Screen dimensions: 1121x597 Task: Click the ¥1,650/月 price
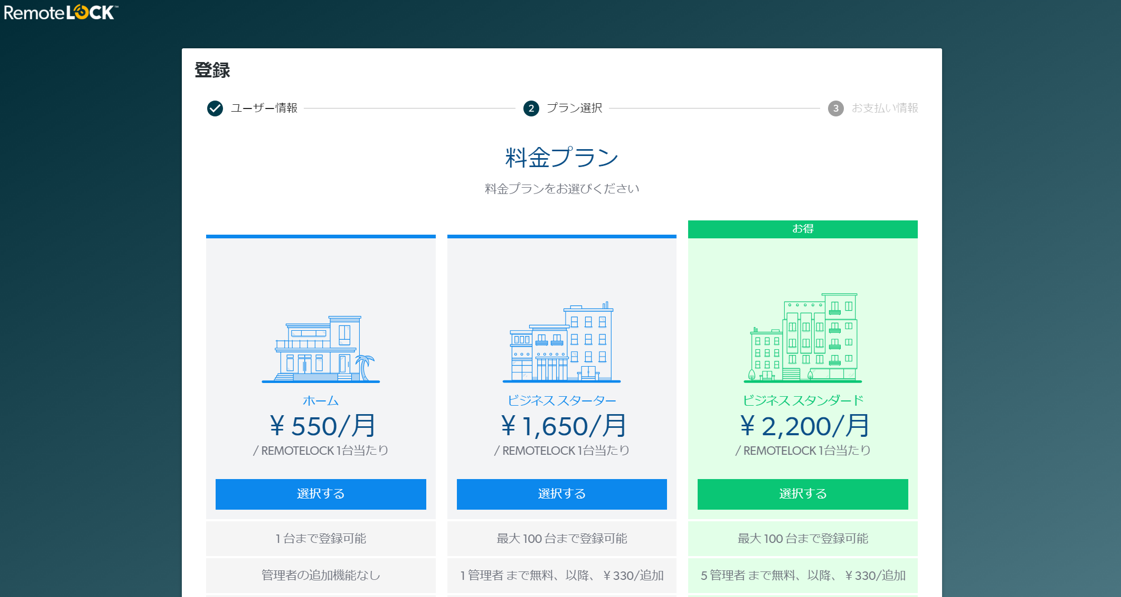pyautogui.click(x=563, y=426)
